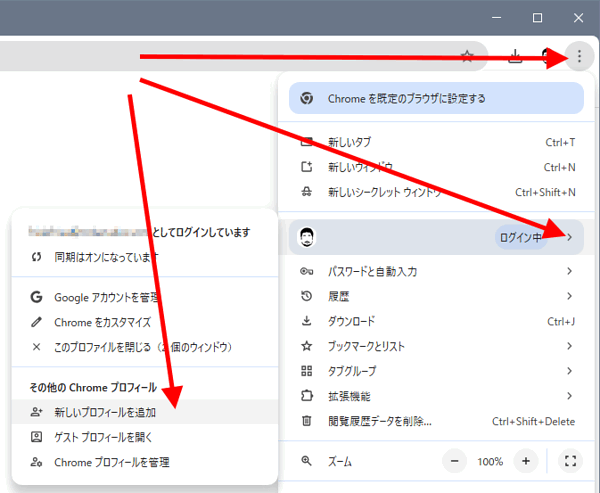Viewport: 600px width, 493px height.
Task: Open the Chrome three-dot menu button
Action: 579,56
